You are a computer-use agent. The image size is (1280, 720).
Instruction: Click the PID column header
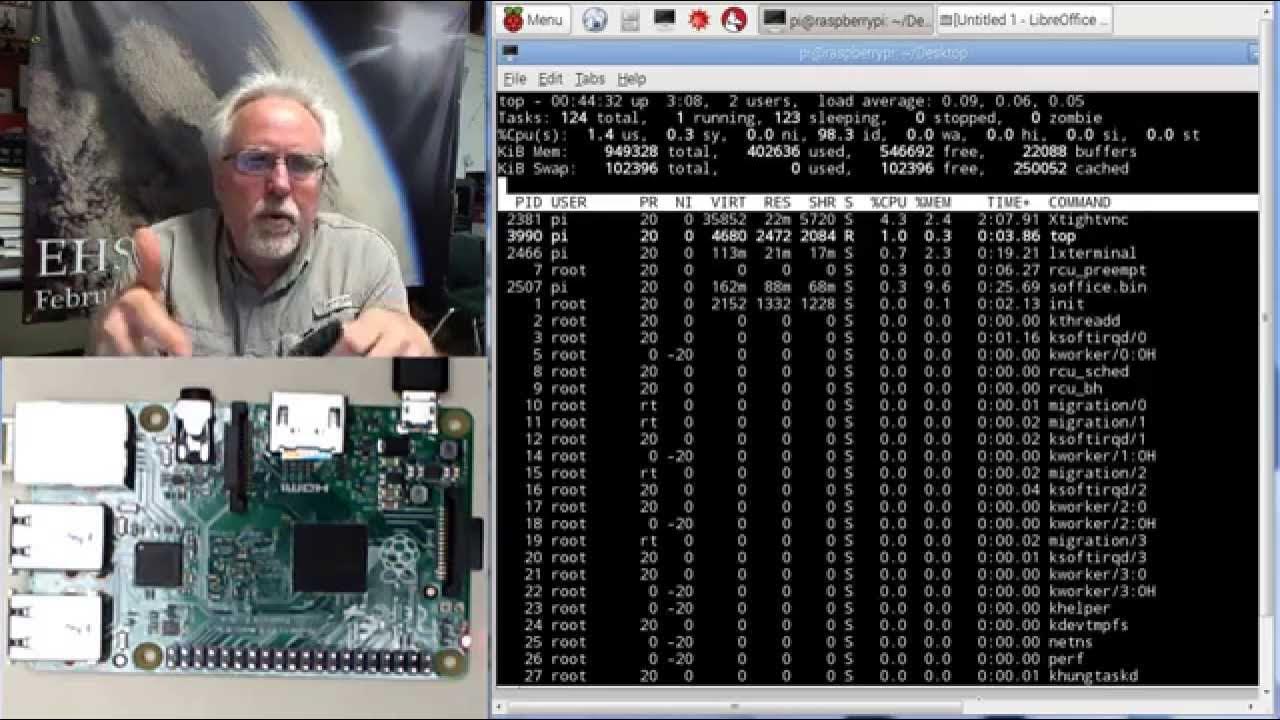[x=528, y=202]
